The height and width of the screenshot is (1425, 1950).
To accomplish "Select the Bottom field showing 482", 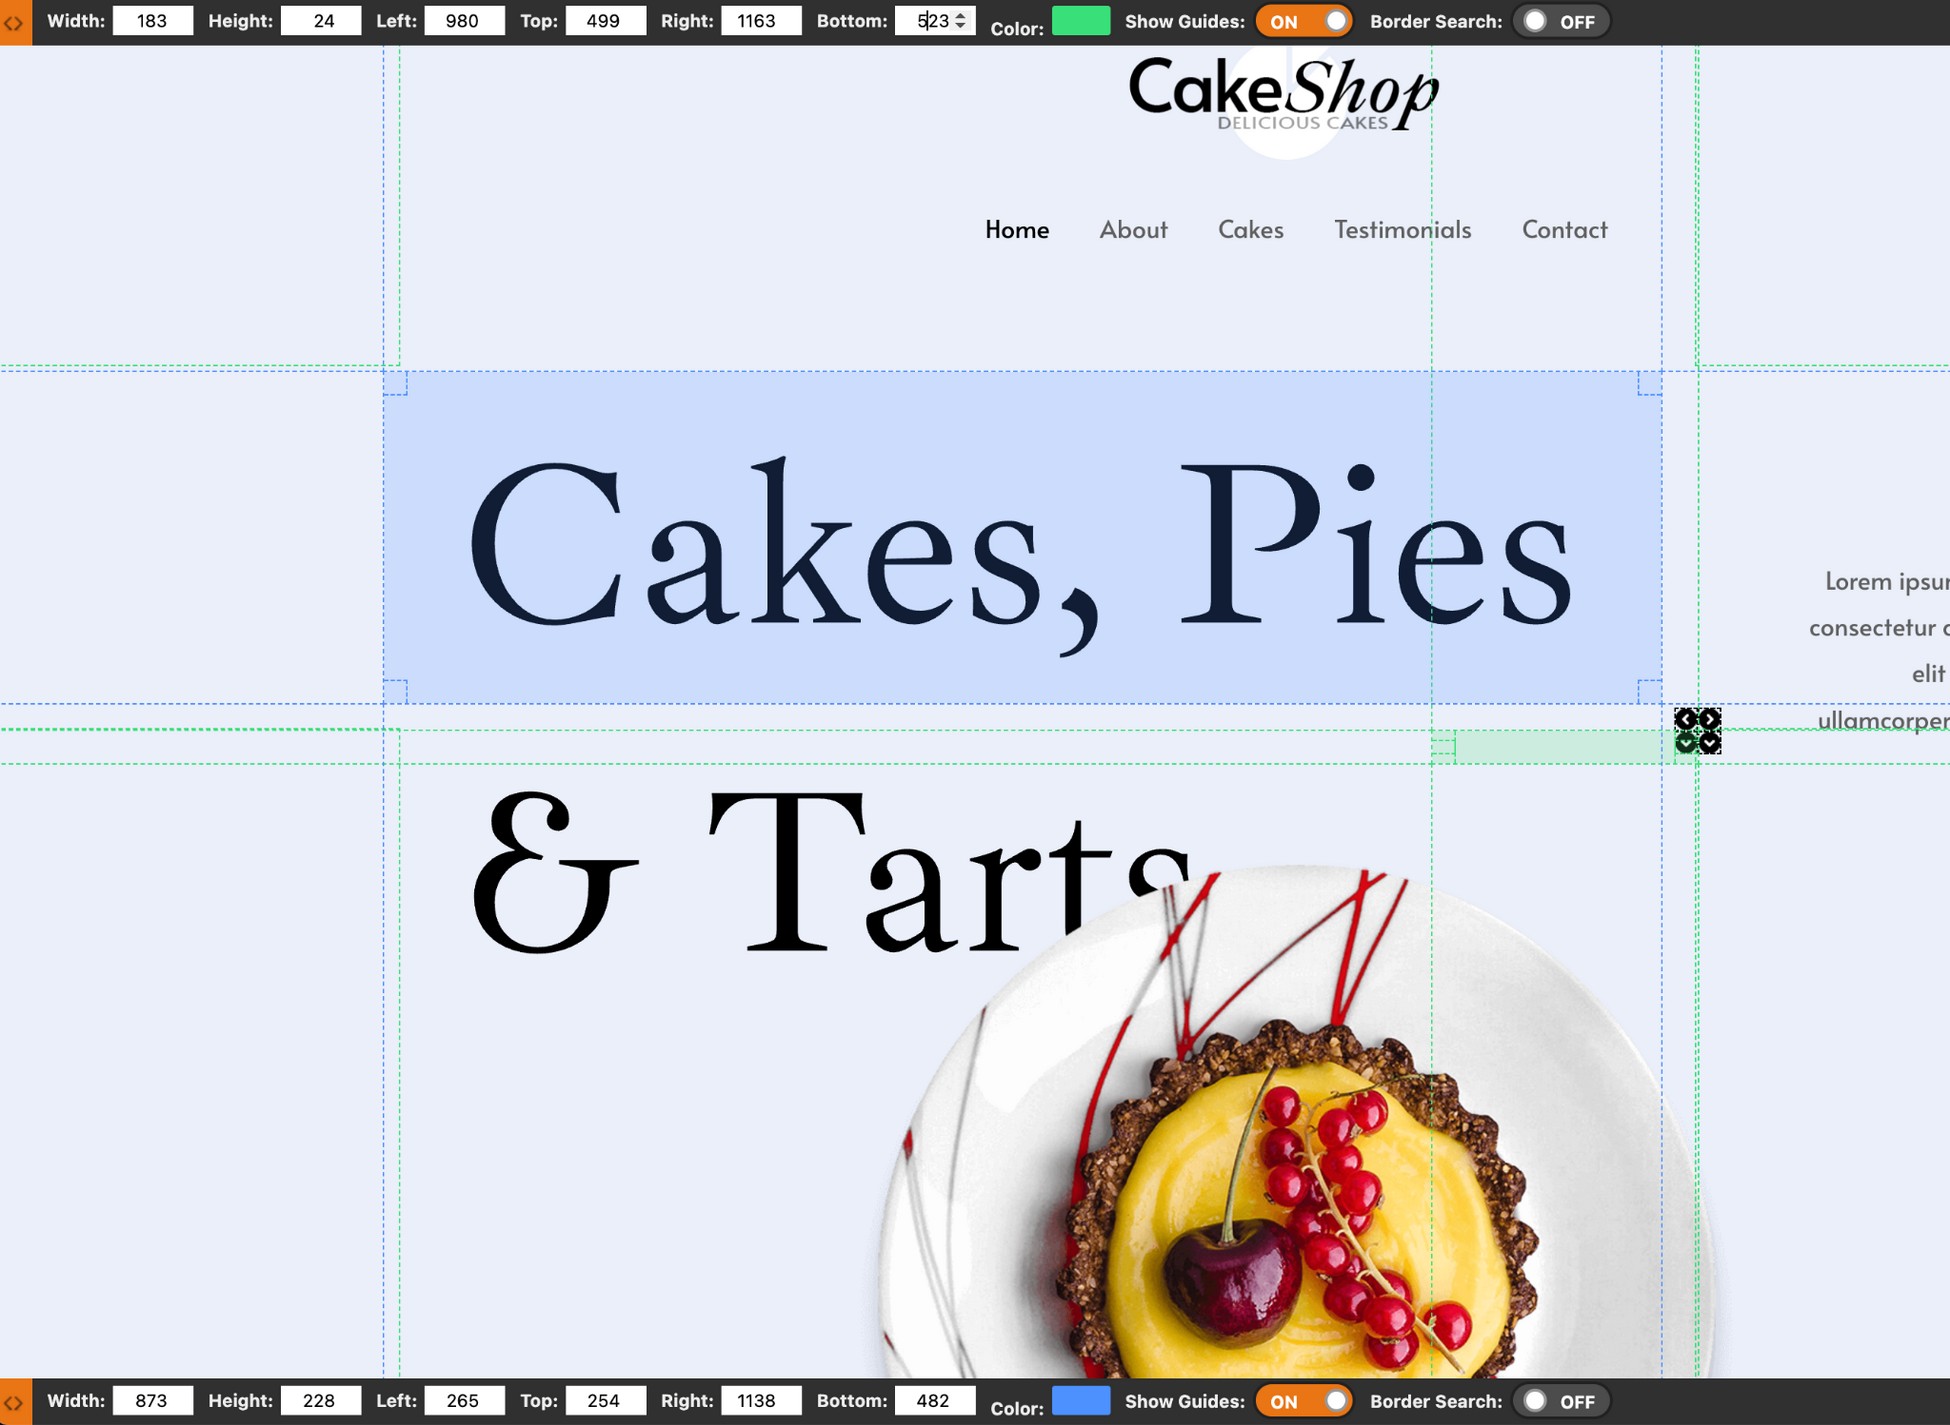I will click(935, 1401).
